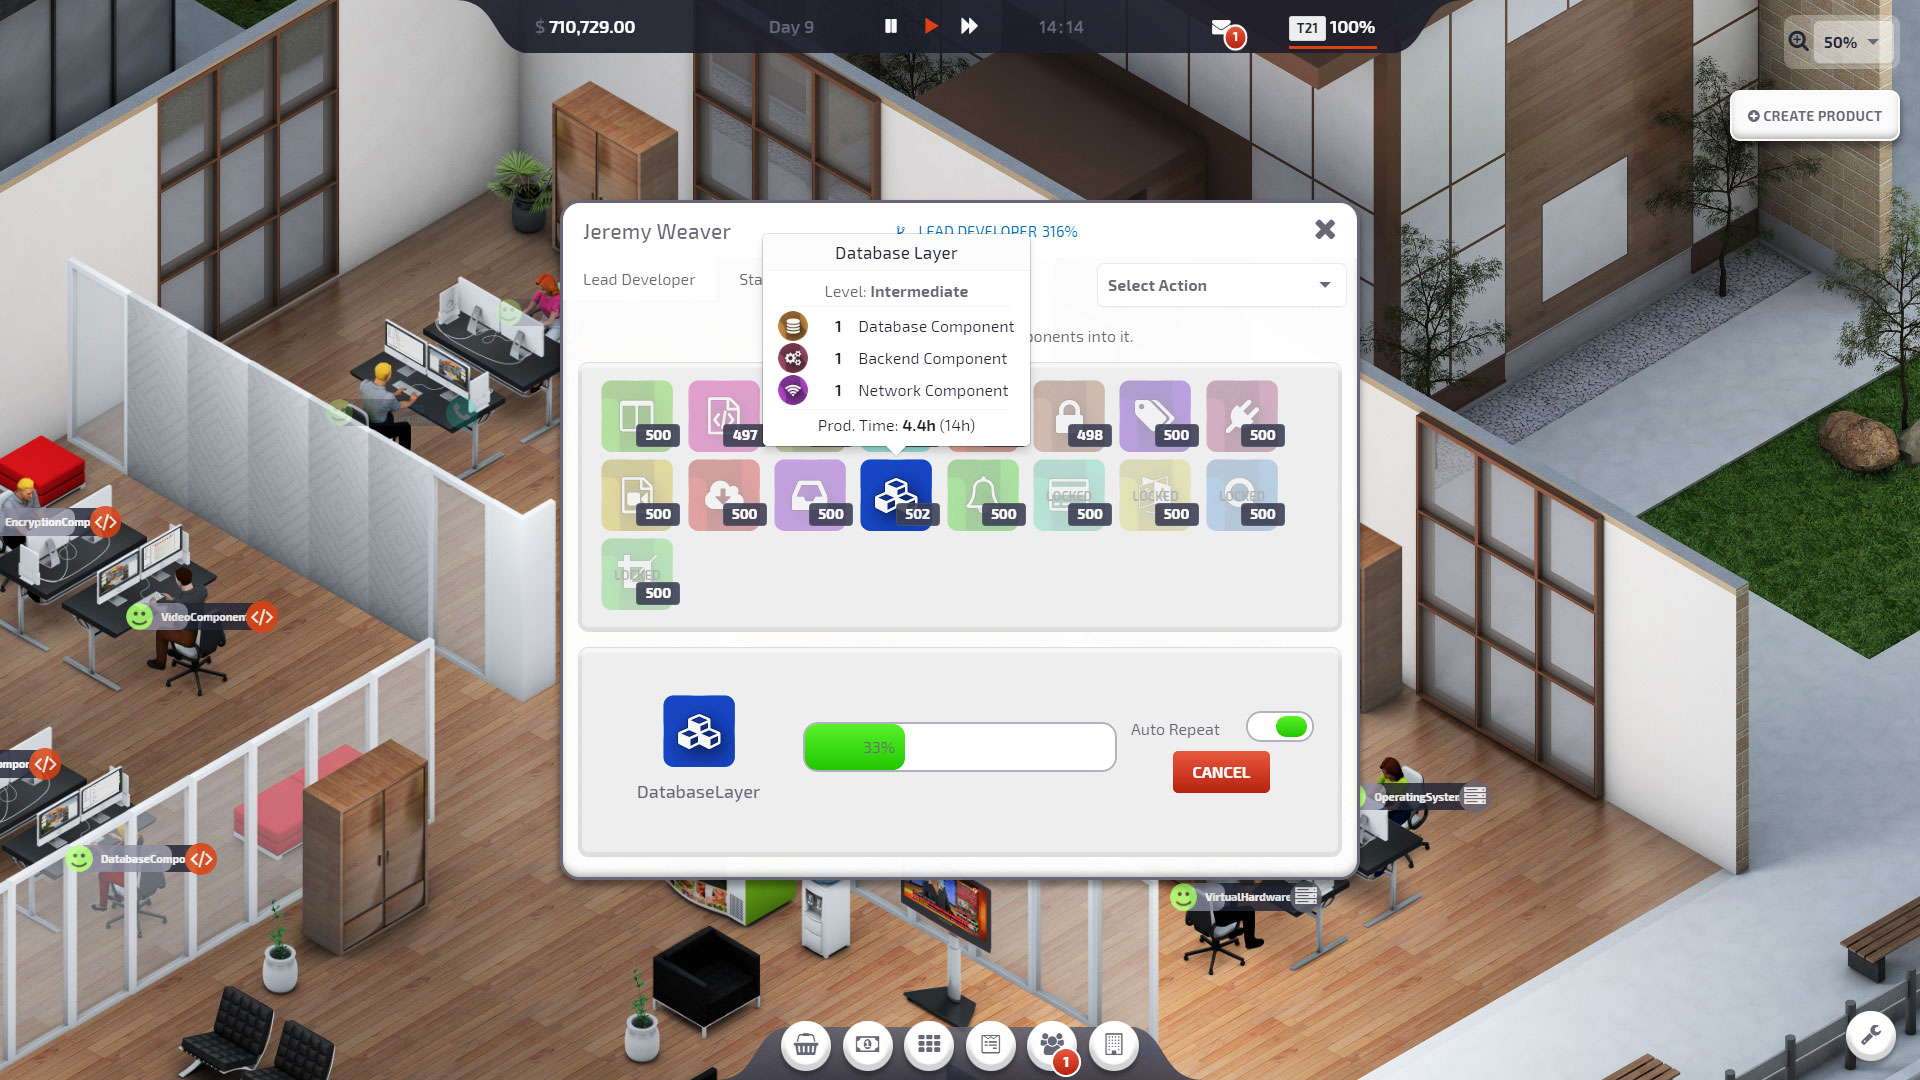Screen dimensions: 1920x1080
Task: Click the Network Component icon
Action: 791,389
